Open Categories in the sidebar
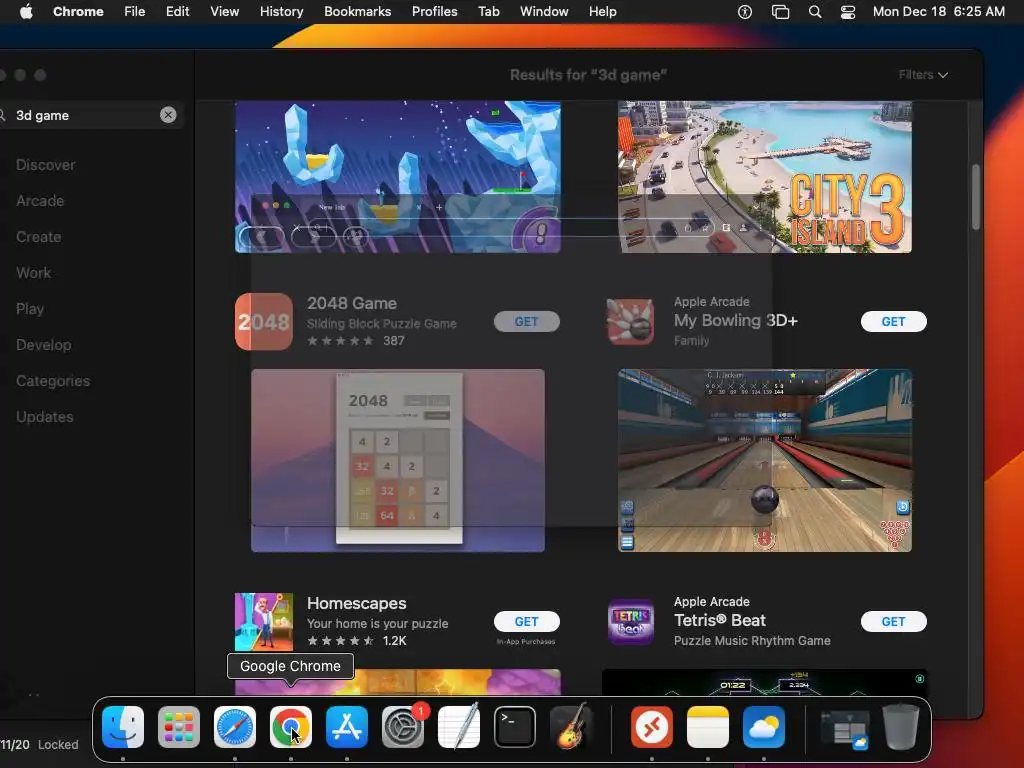The height and width of the screenshot is (768, 1024). coord(53,381)
